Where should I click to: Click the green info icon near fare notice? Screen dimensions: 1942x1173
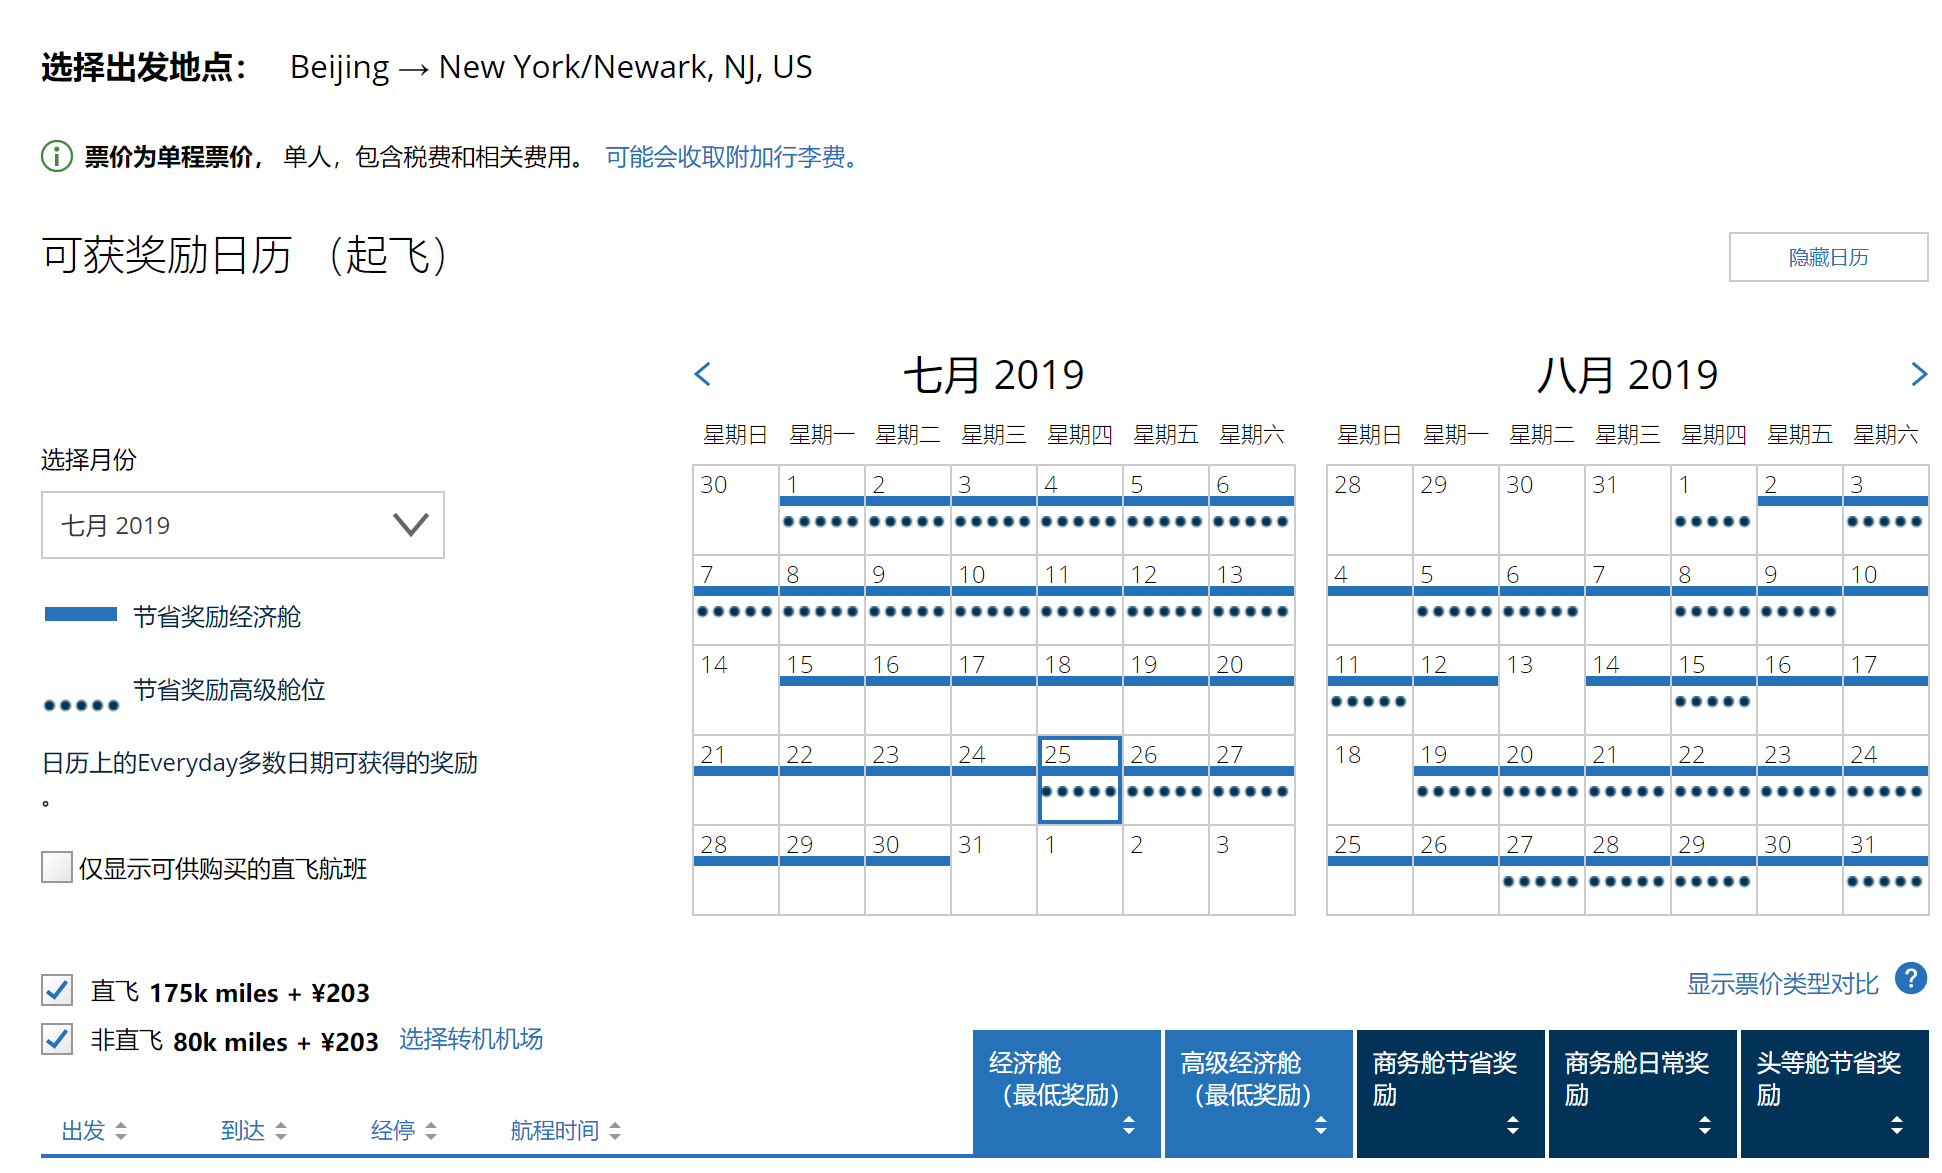tap(57, 157)
